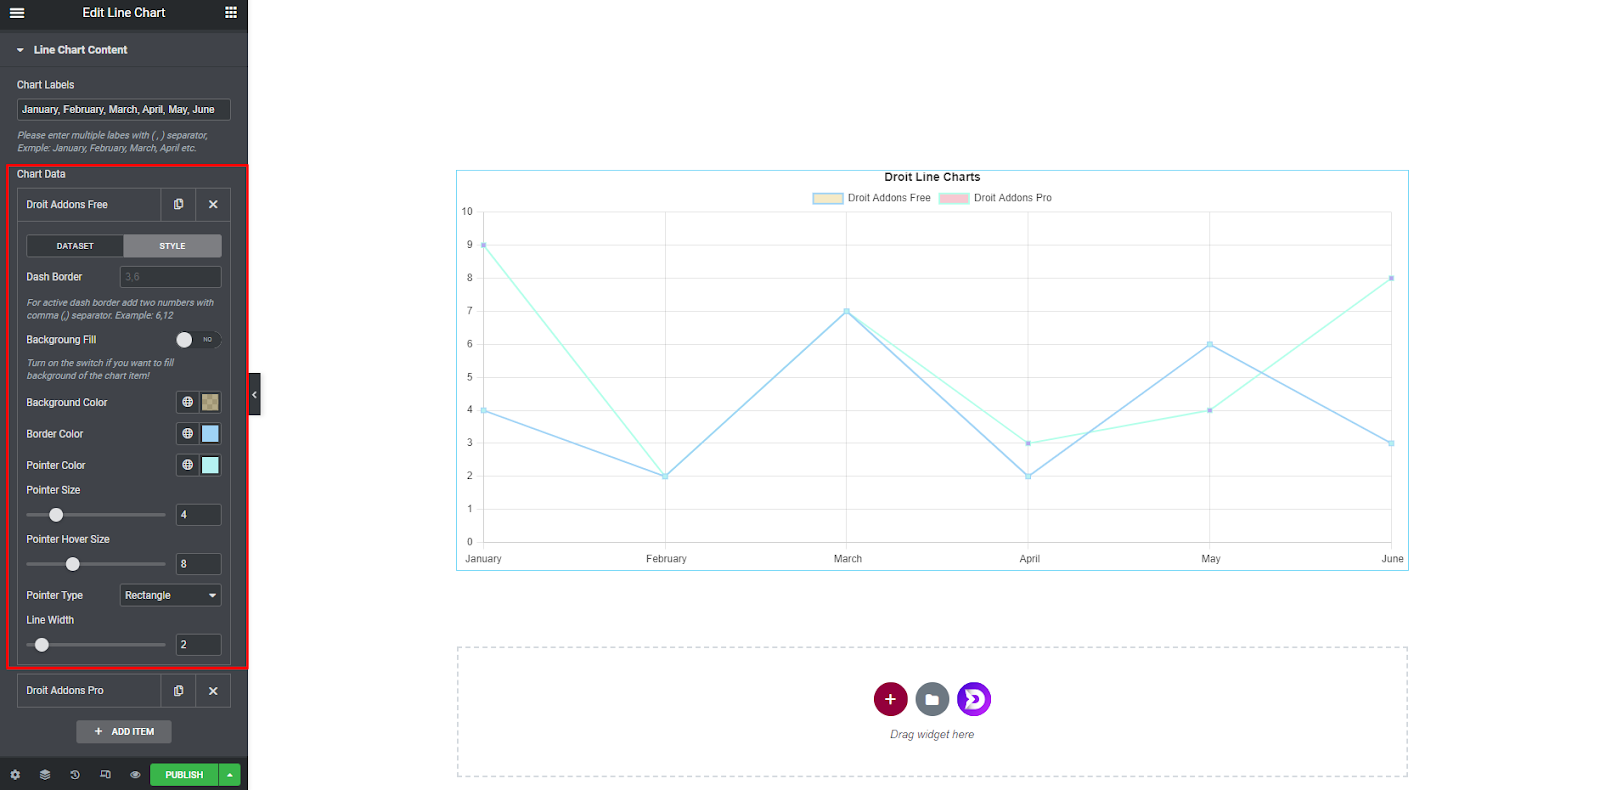Image resolution: width=1600 pixels, height=790 pixels.
Task: Open the revision history icon
Action: 75,775
